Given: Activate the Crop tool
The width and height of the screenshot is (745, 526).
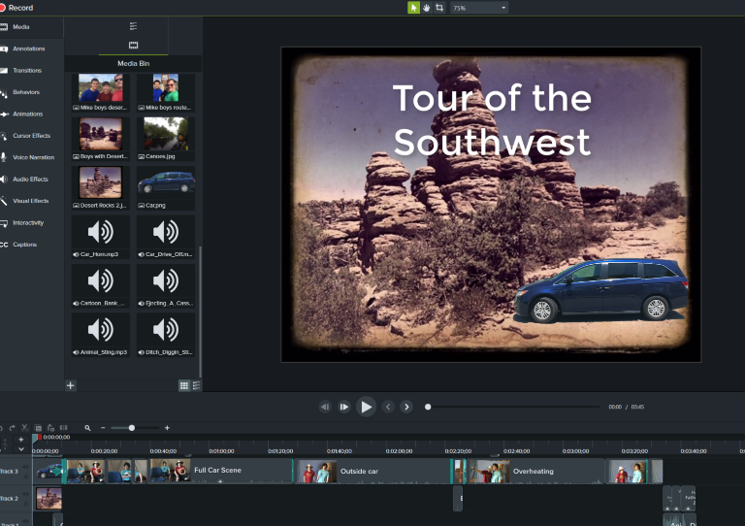Looking at the screenshot, I should pyautogui.click(x=440, y=8).
